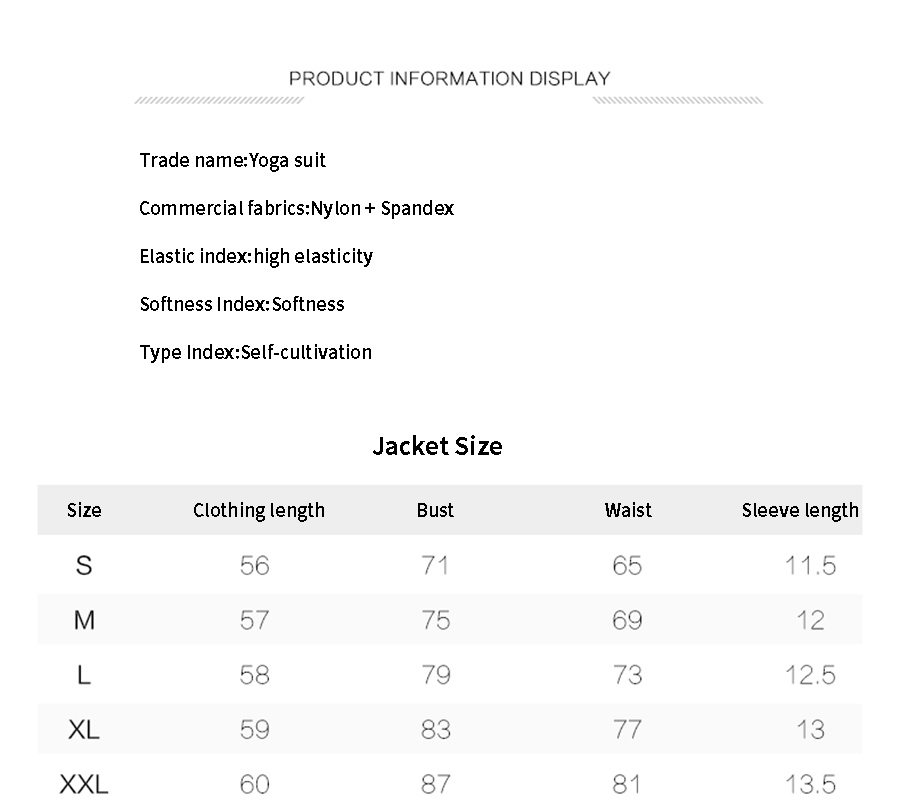Select the Clothing length column header
Viewport: 900px width, 805px height.
coord(259,510)
